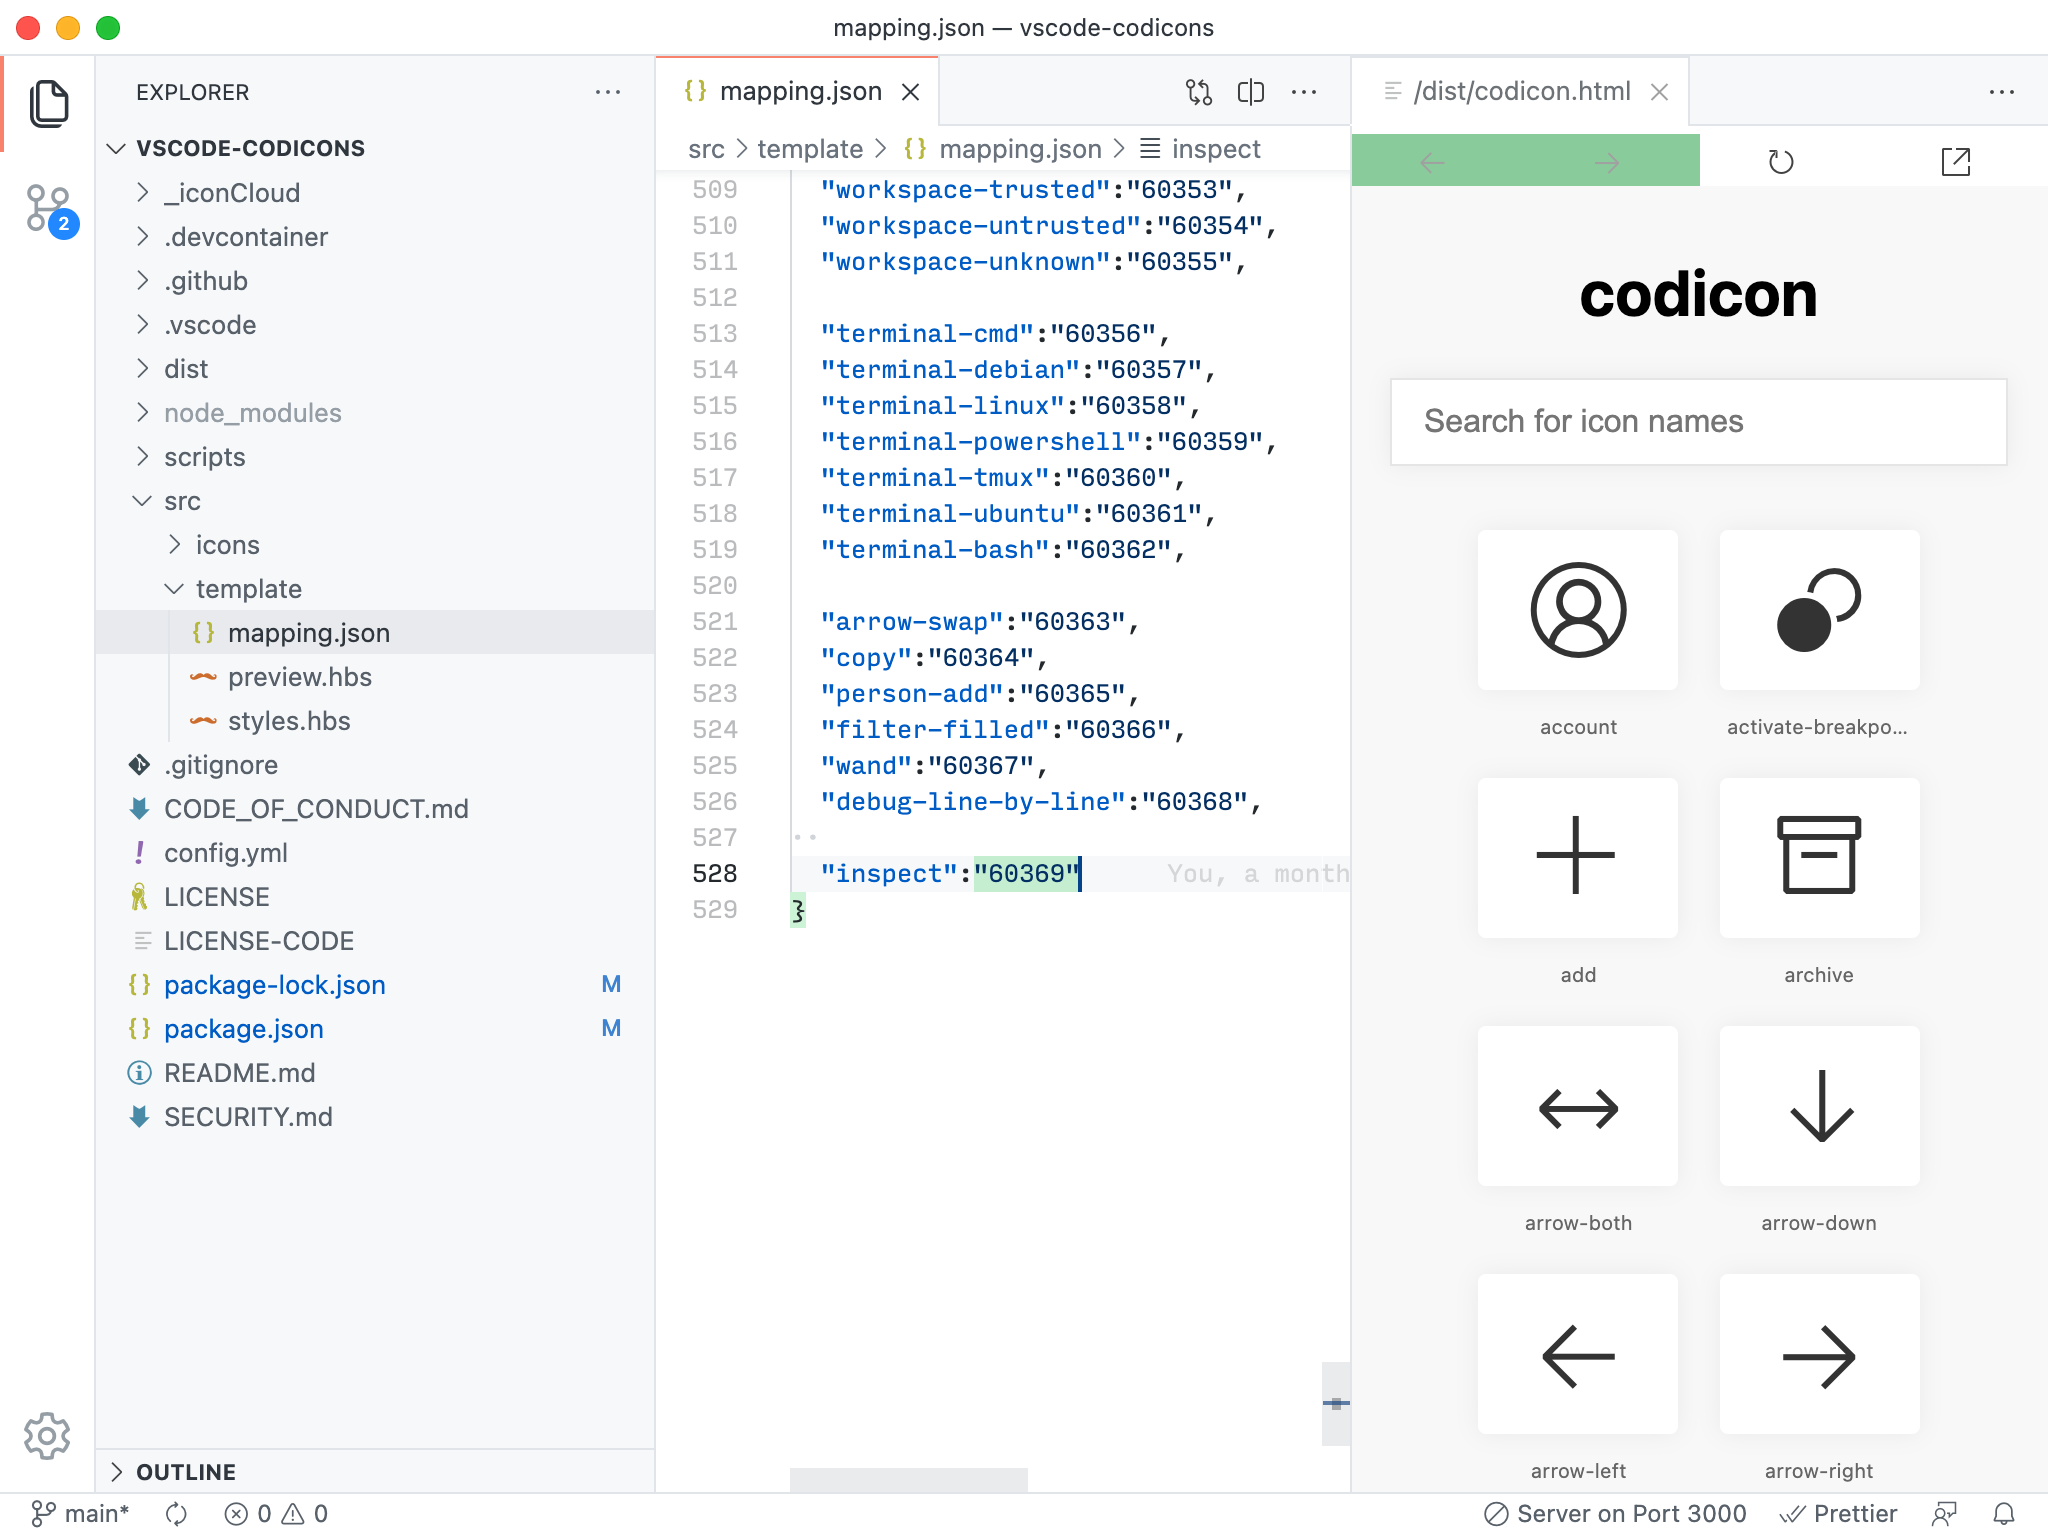2048x1536 pixels.
Task: Toggle the Prettier status bar item
Action: pos(1838,1514)
